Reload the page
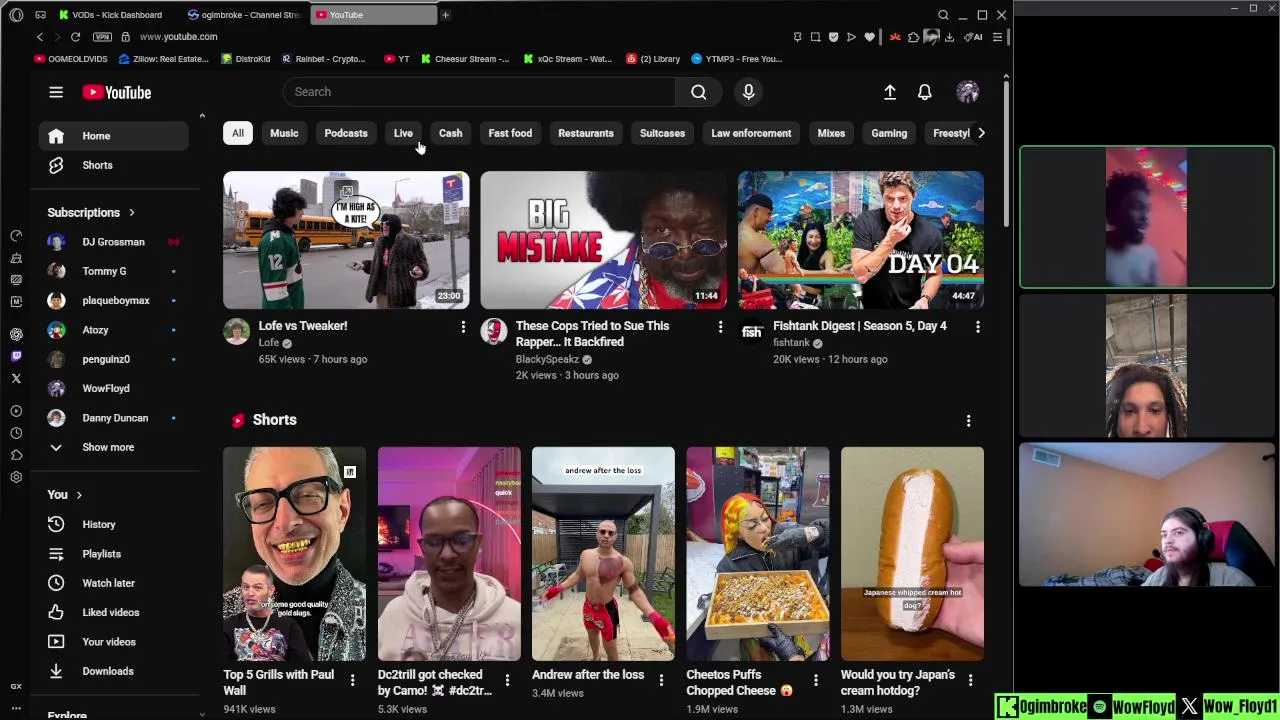 [75, 37]
